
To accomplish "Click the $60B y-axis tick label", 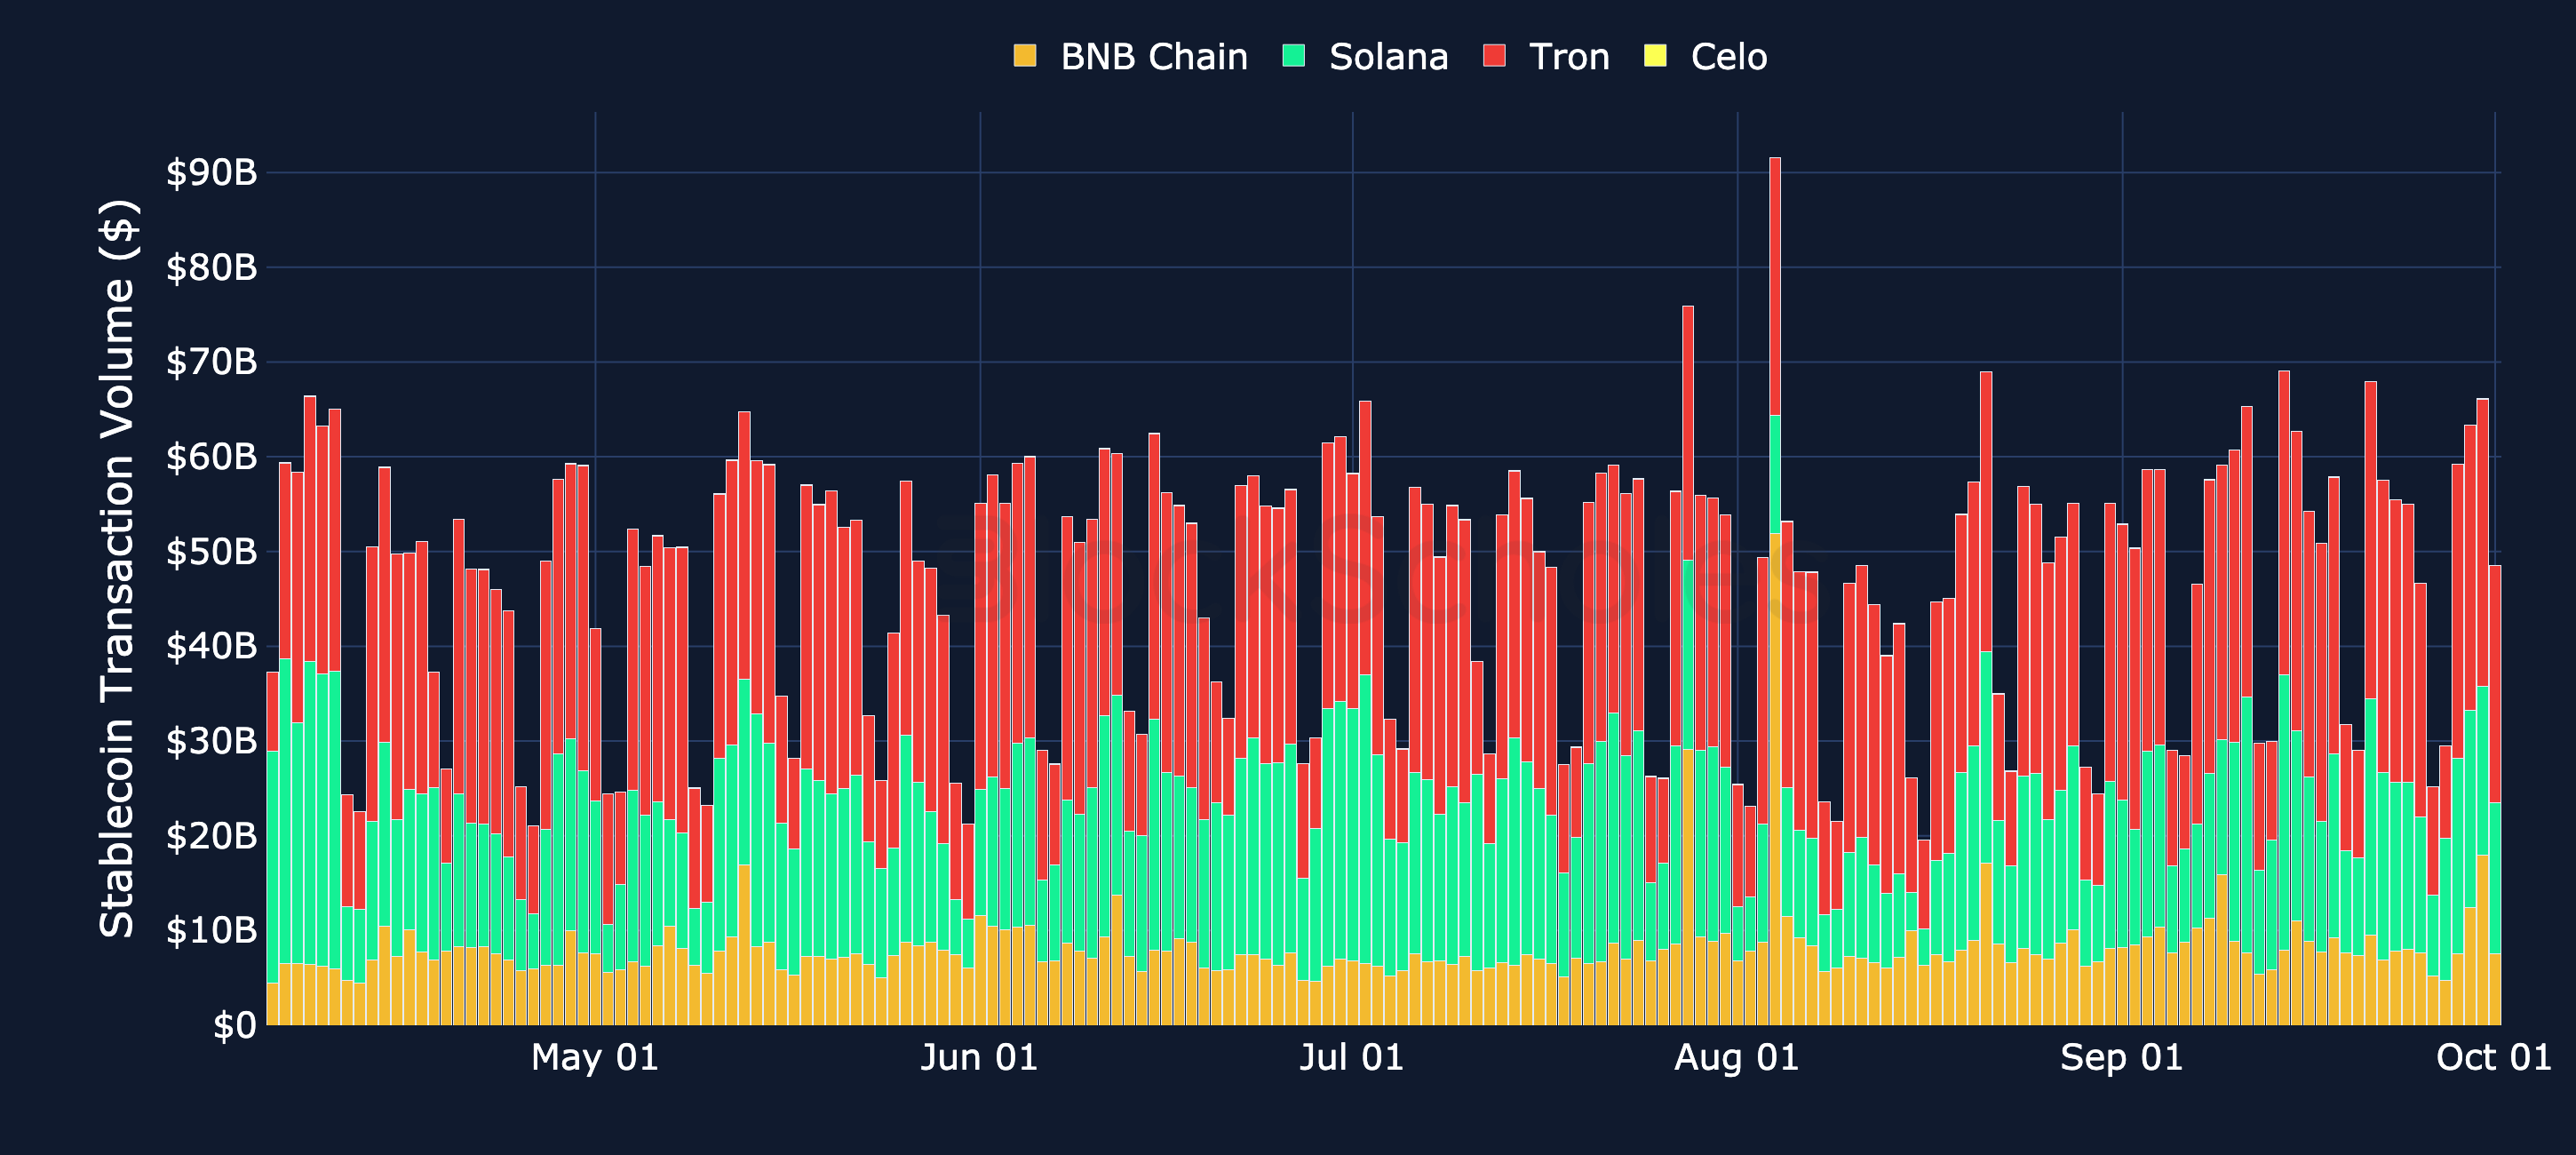I will point(211,457).
